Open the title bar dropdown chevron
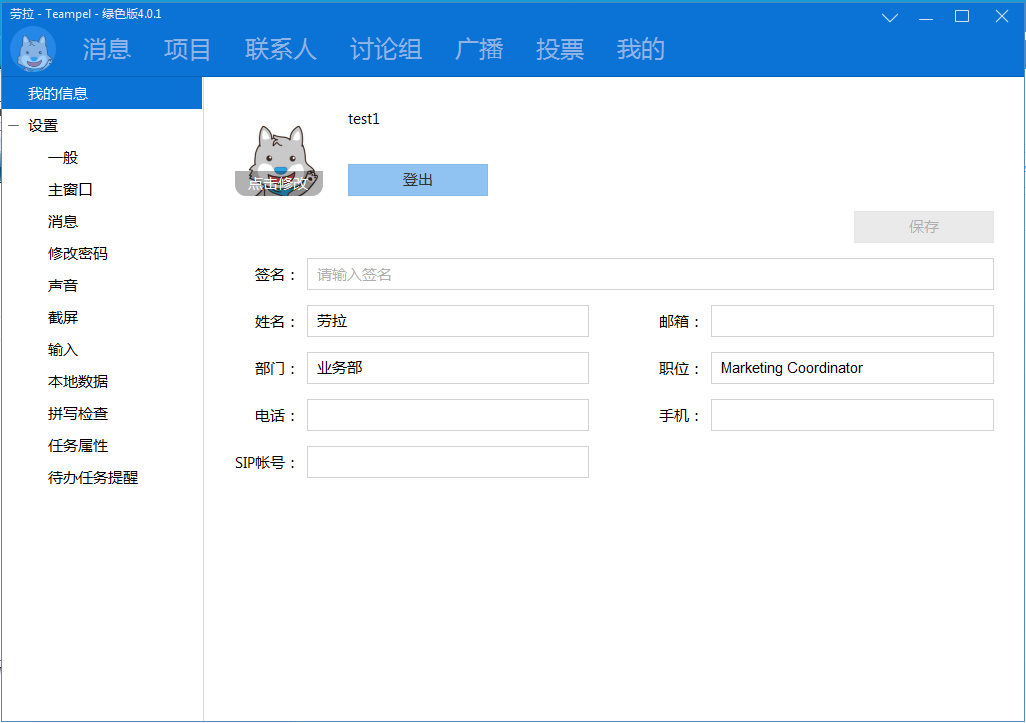The width and height of the screenshot is (1026, 723). pyautogui.click(x=889, y=17)
